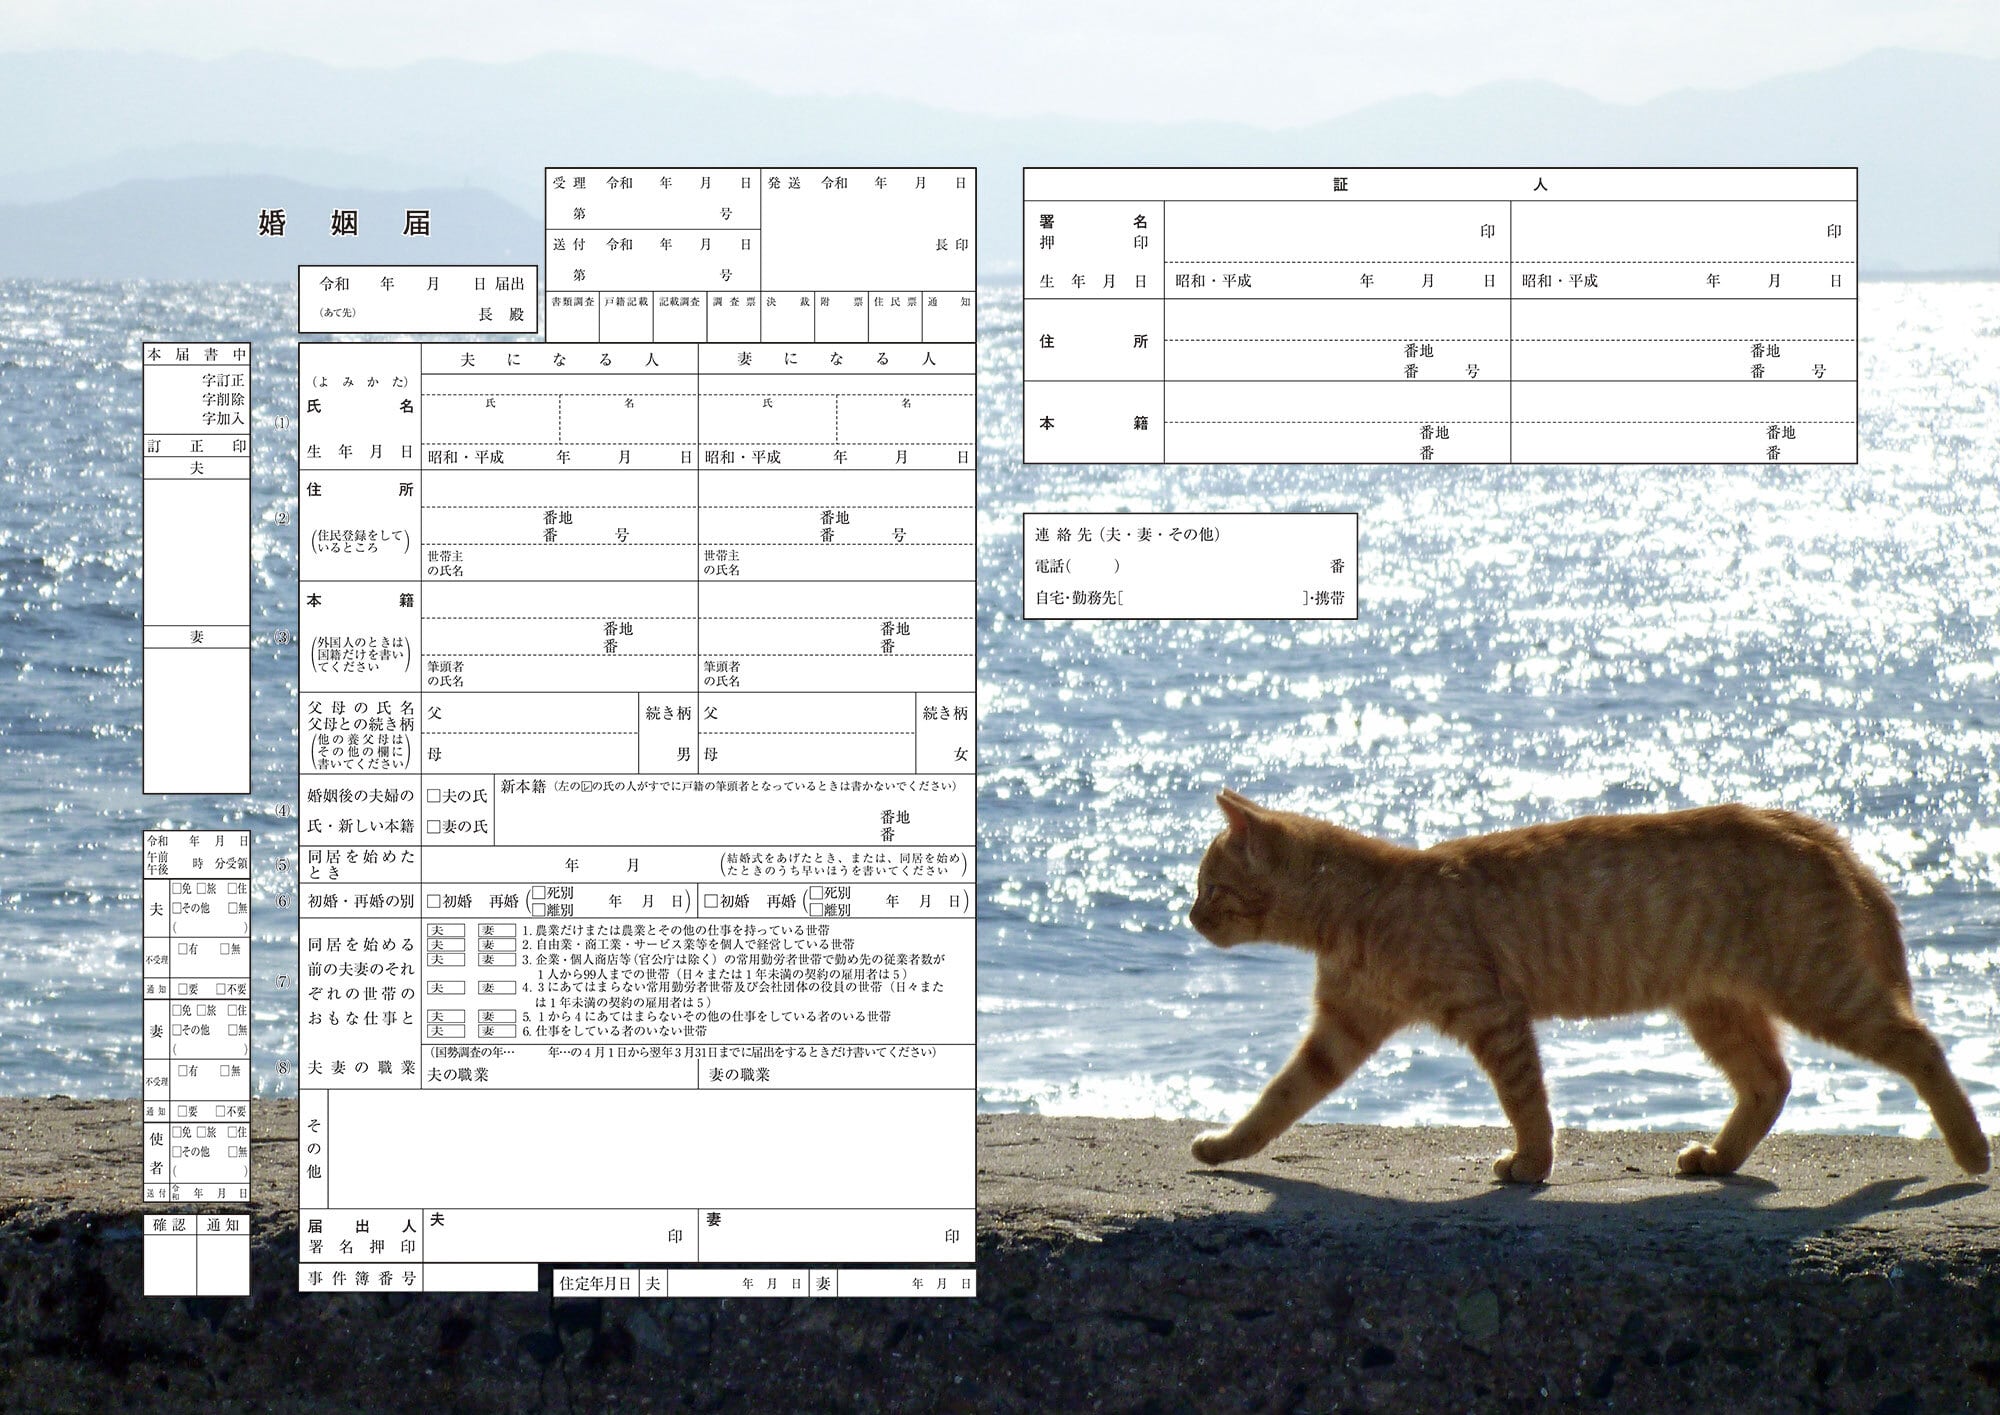Click the 事件簿番号 blank field
The height and width of the screenshot is (1415, 2000).
pos(480,1278)
